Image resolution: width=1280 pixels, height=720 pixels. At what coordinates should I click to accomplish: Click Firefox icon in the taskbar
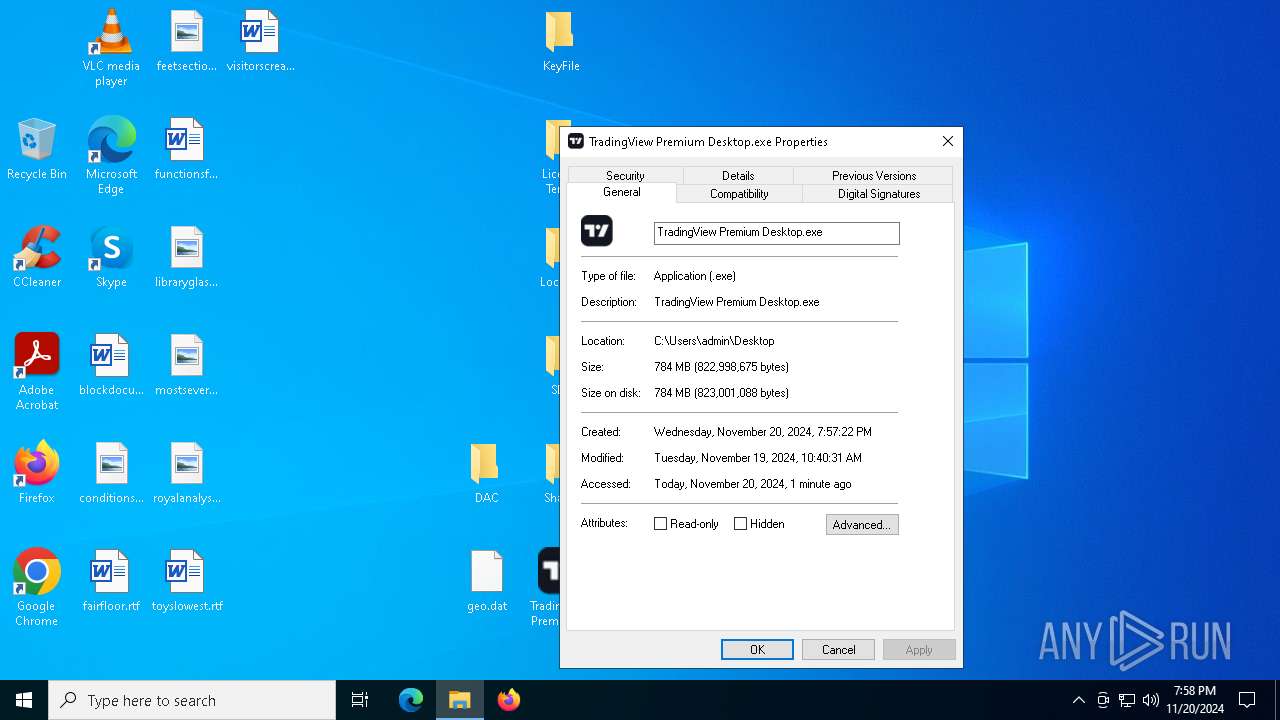[x=509, y=700]
